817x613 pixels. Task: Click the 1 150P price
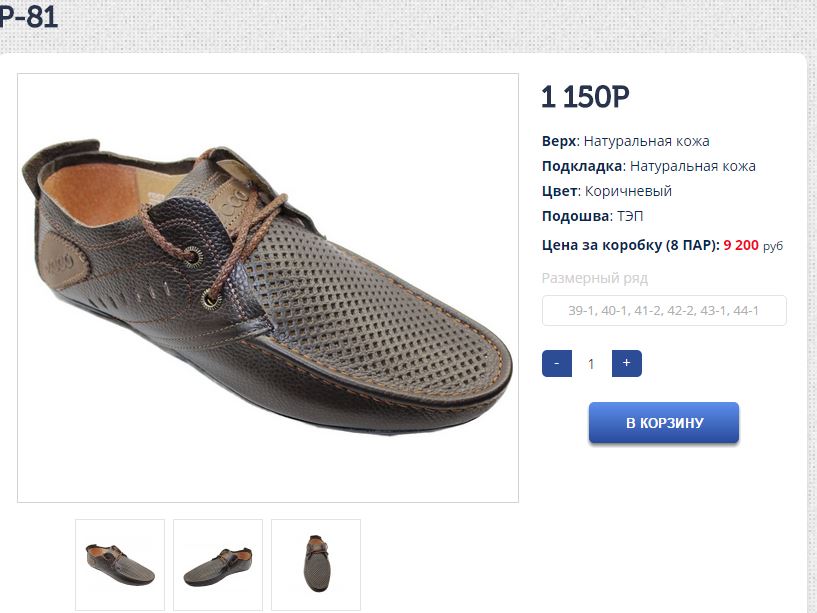click(586, 97)
